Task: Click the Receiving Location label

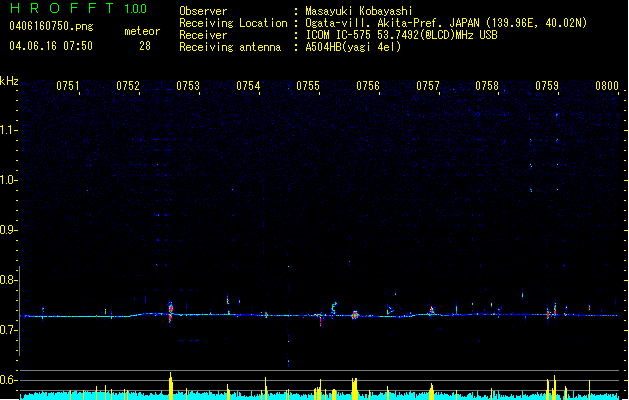Action: [233, 23]
